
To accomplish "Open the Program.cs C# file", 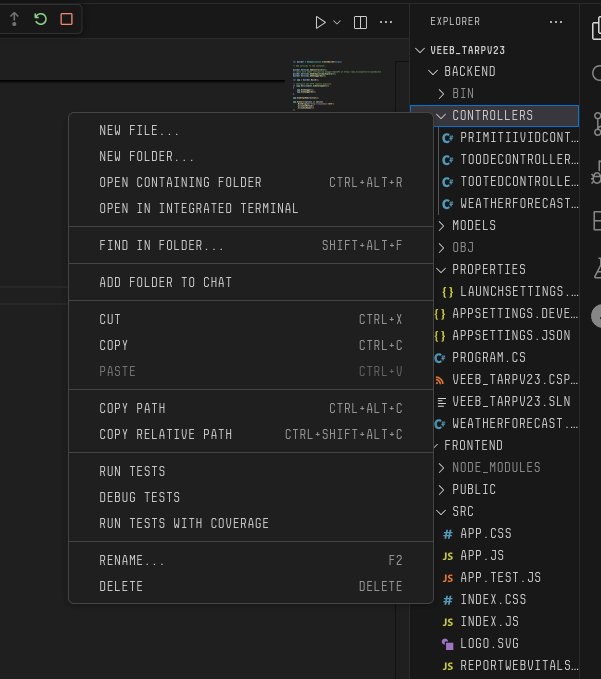I will click(487, 357).
